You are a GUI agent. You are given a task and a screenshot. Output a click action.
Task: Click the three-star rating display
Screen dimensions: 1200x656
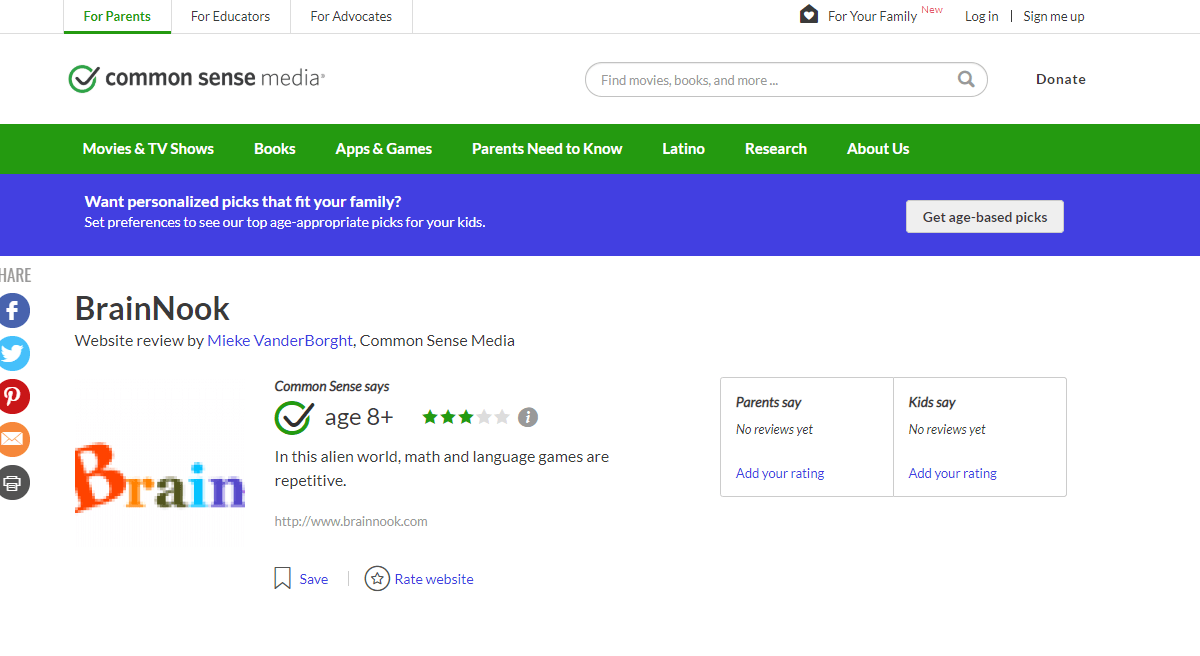pyautogui.click(x=466, y=417)
